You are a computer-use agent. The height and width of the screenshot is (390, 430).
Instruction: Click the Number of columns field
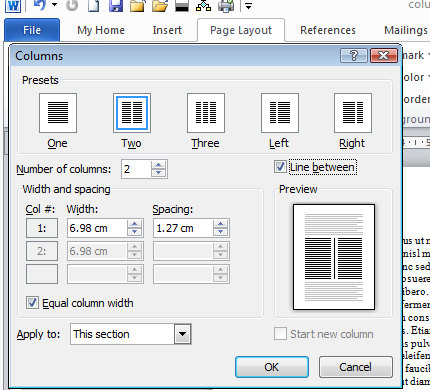[x=136, y=169]
